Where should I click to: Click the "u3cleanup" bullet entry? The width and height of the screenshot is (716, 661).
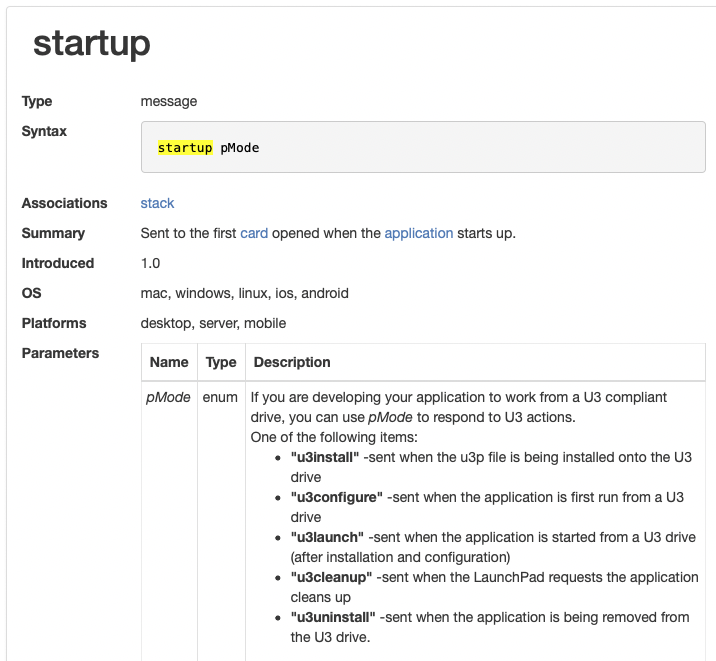pos(331,577)
